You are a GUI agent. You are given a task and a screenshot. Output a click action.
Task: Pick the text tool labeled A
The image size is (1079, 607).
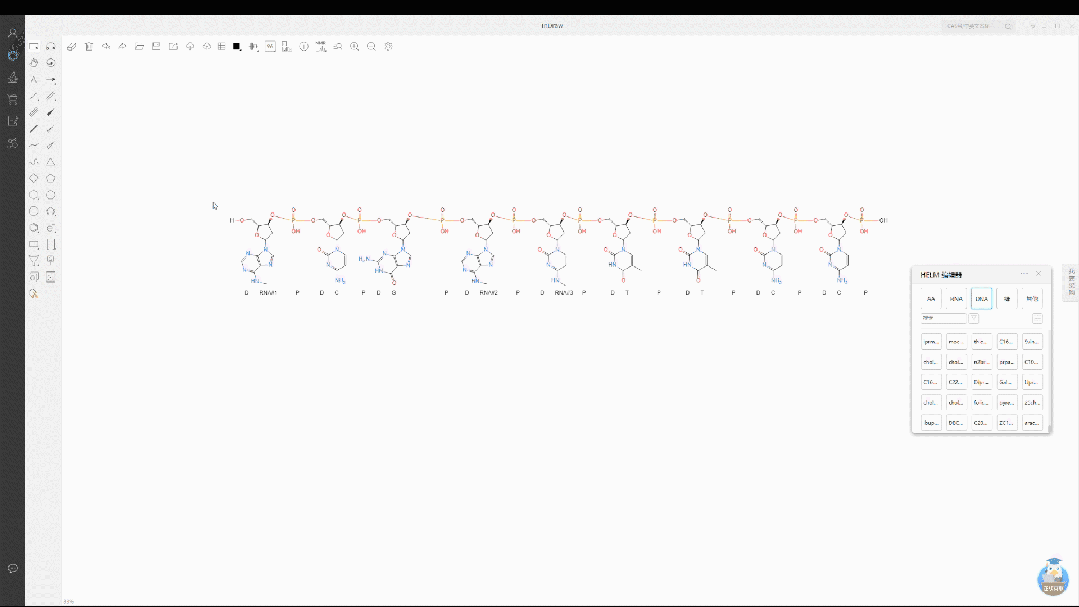(x=34, y=79)
